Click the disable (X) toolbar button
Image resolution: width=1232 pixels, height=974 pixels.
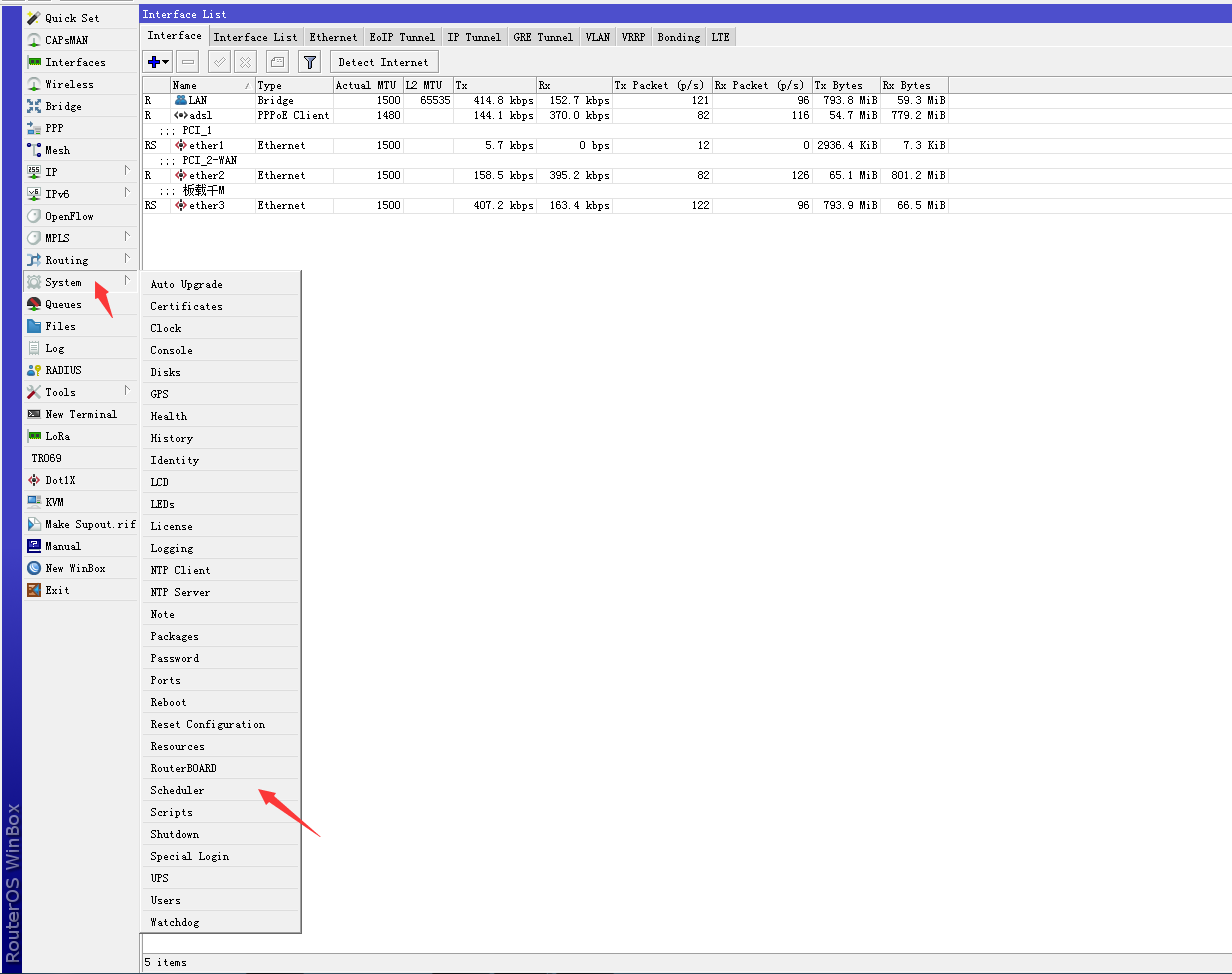(x=245, y=62)
